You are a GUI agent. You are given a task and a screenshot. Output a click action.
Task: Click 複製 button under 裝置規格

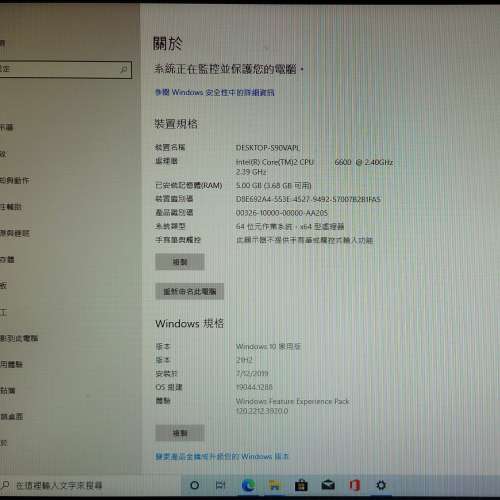click(180, 262)
